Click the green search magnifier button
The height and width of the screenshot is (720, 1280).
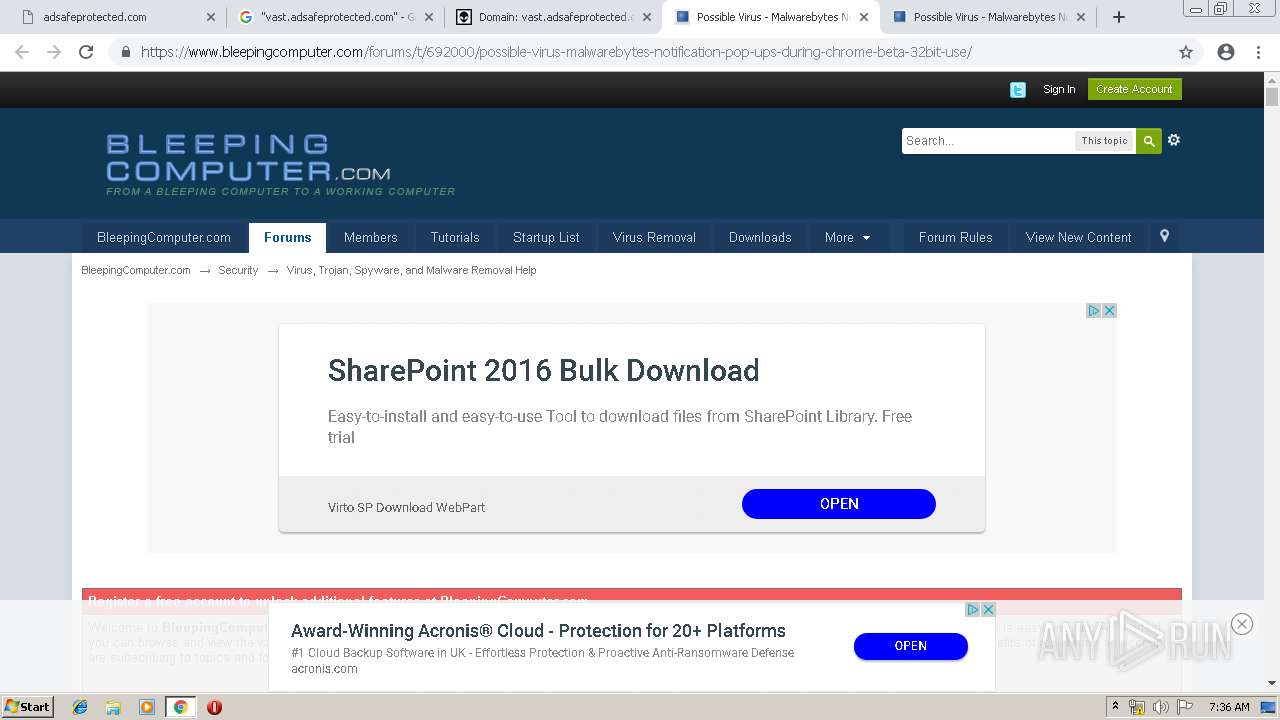(x=1149, y=141)
